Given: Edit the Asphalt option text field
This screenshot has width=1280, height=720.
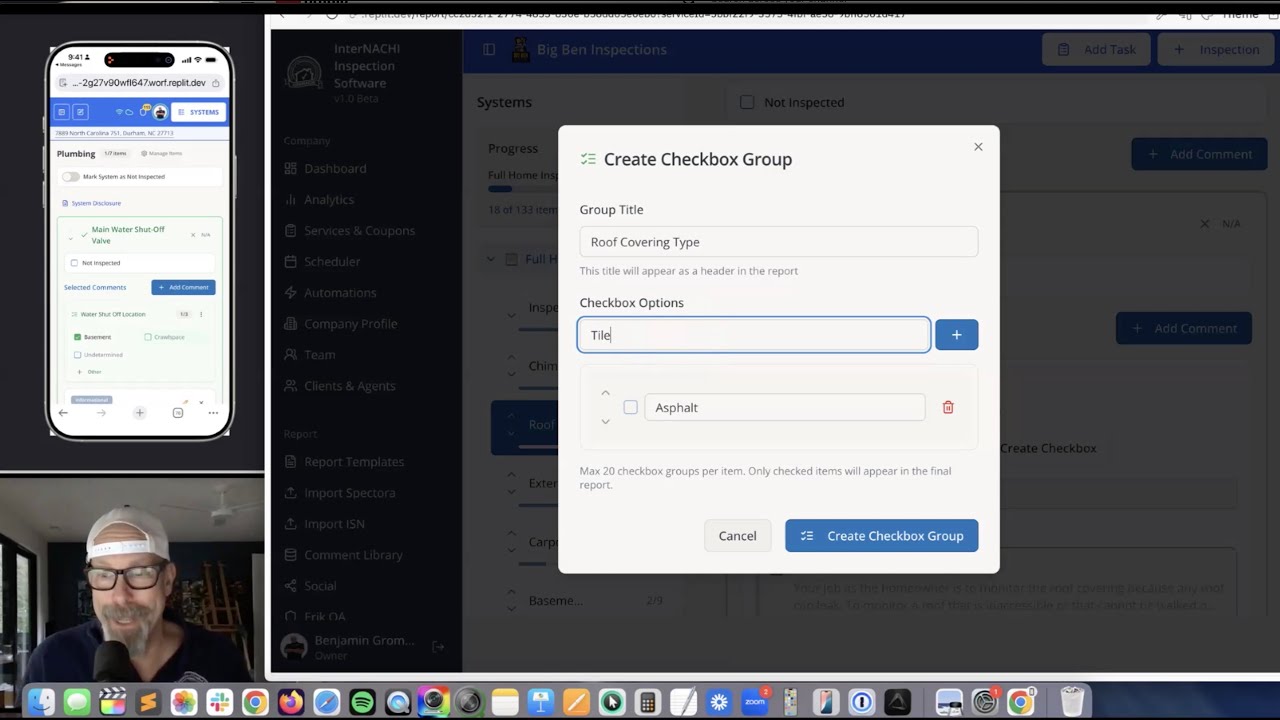Looking at the screenshot, I should click(x=785, y=407).
